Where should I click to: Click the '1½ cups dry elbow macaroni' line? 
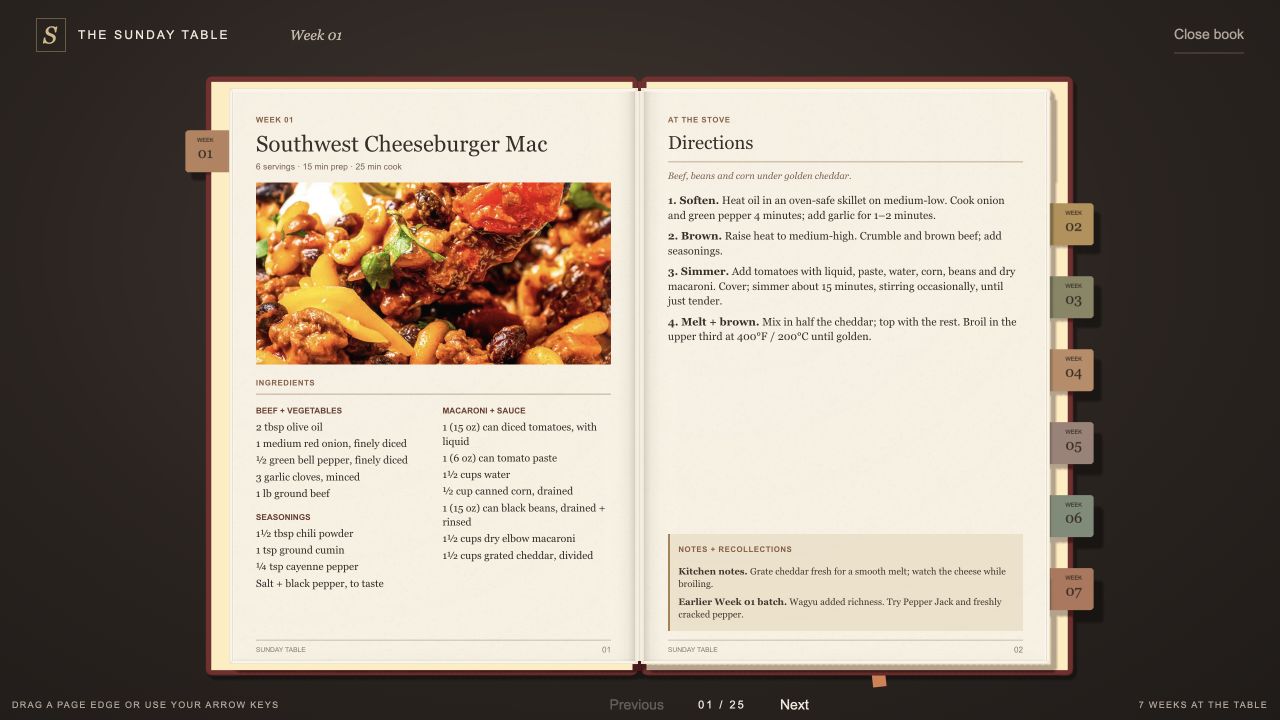pyautogui.click(x=509, y=538)
